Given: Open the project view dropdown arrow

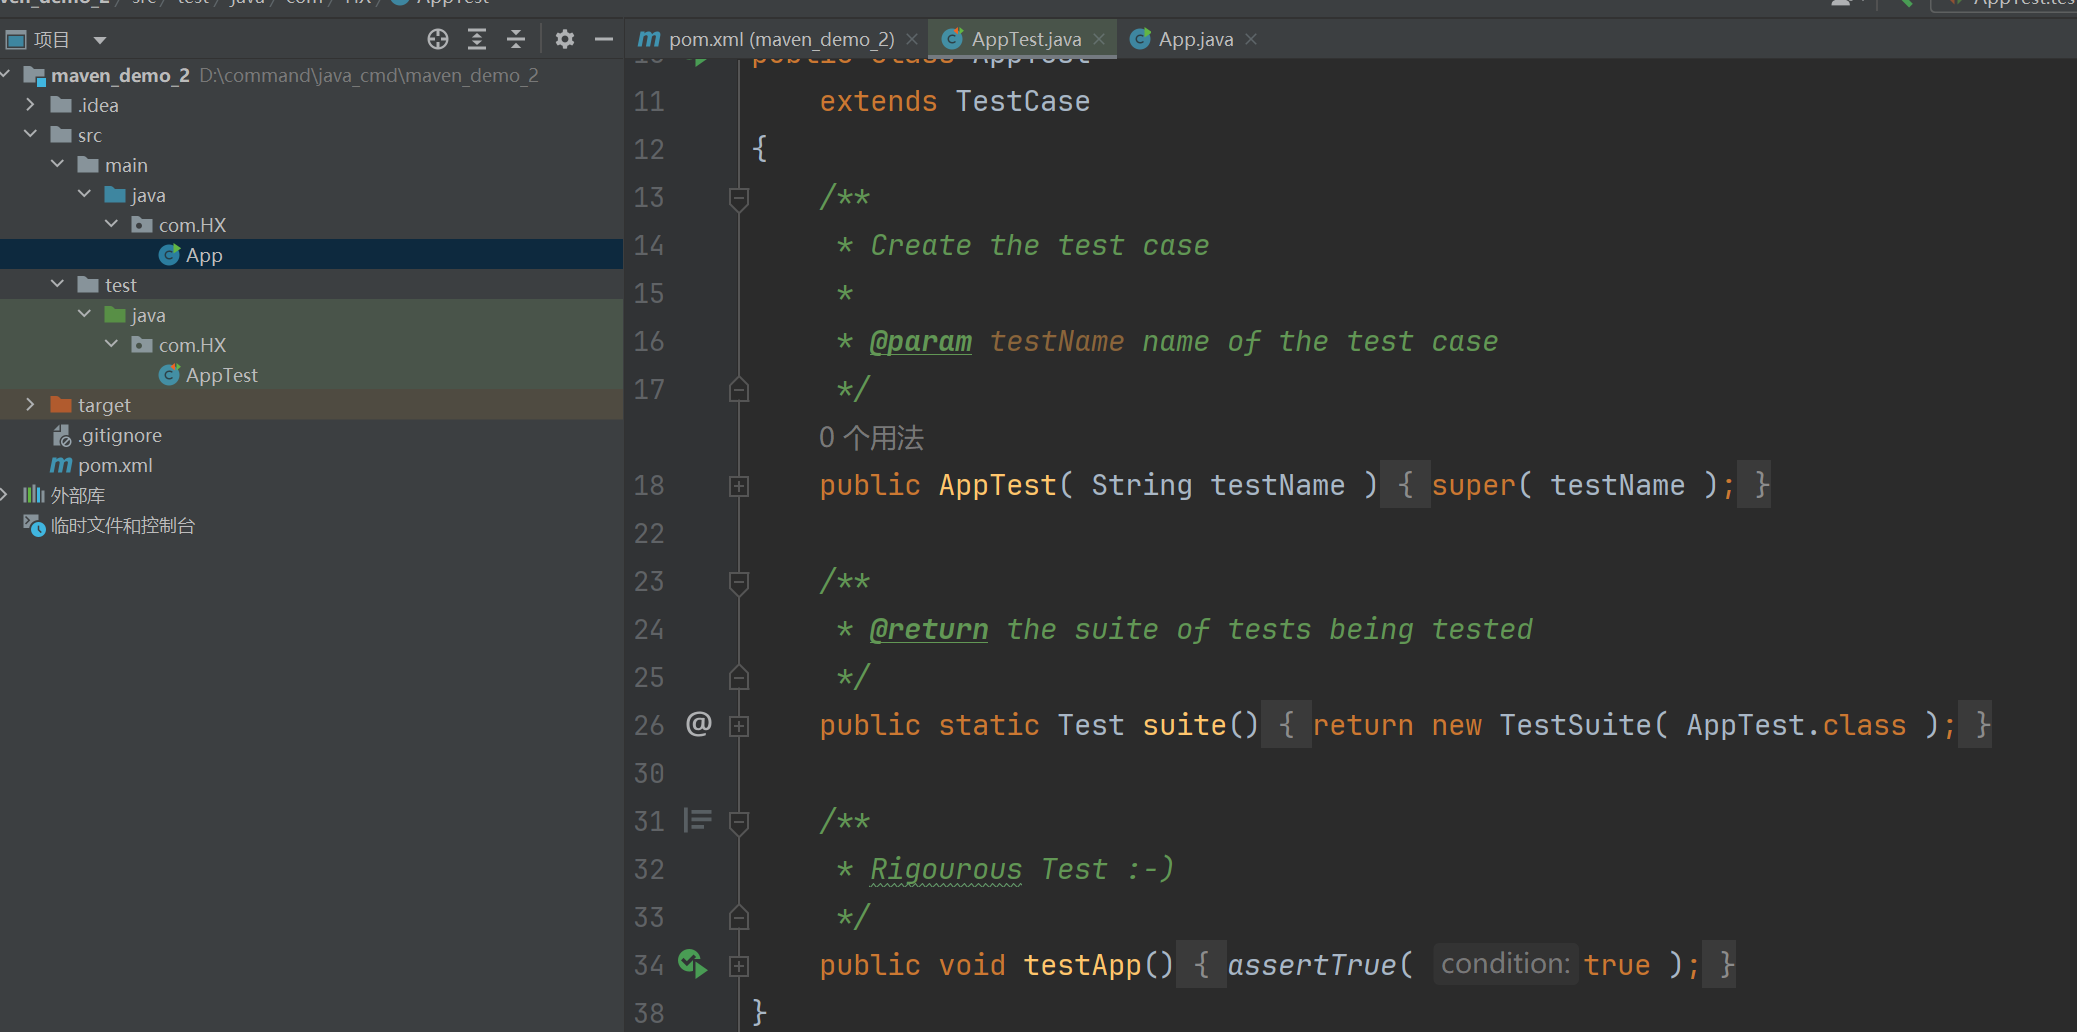Looking at the screenshot, I should point(99,40).
